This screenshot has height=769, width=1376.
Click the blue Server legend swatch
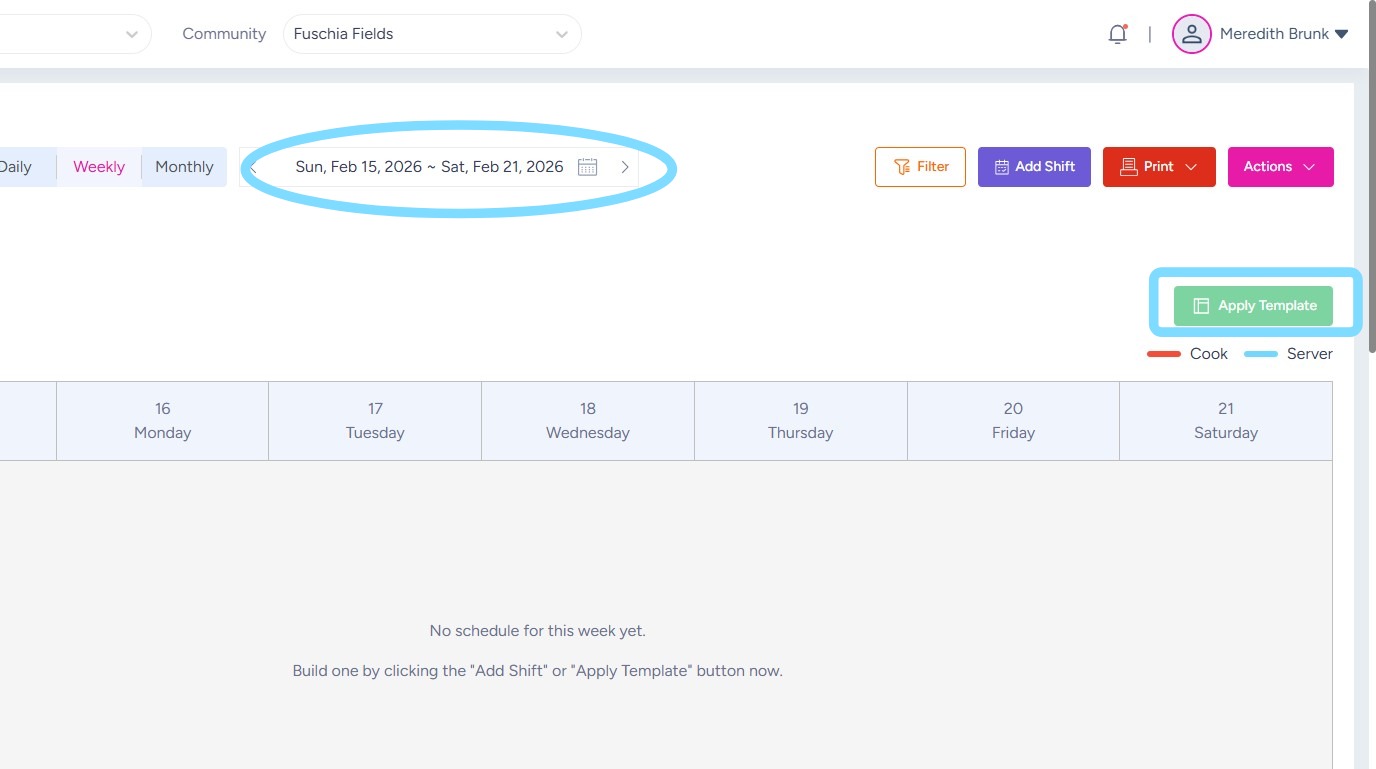click(1260, 354)
